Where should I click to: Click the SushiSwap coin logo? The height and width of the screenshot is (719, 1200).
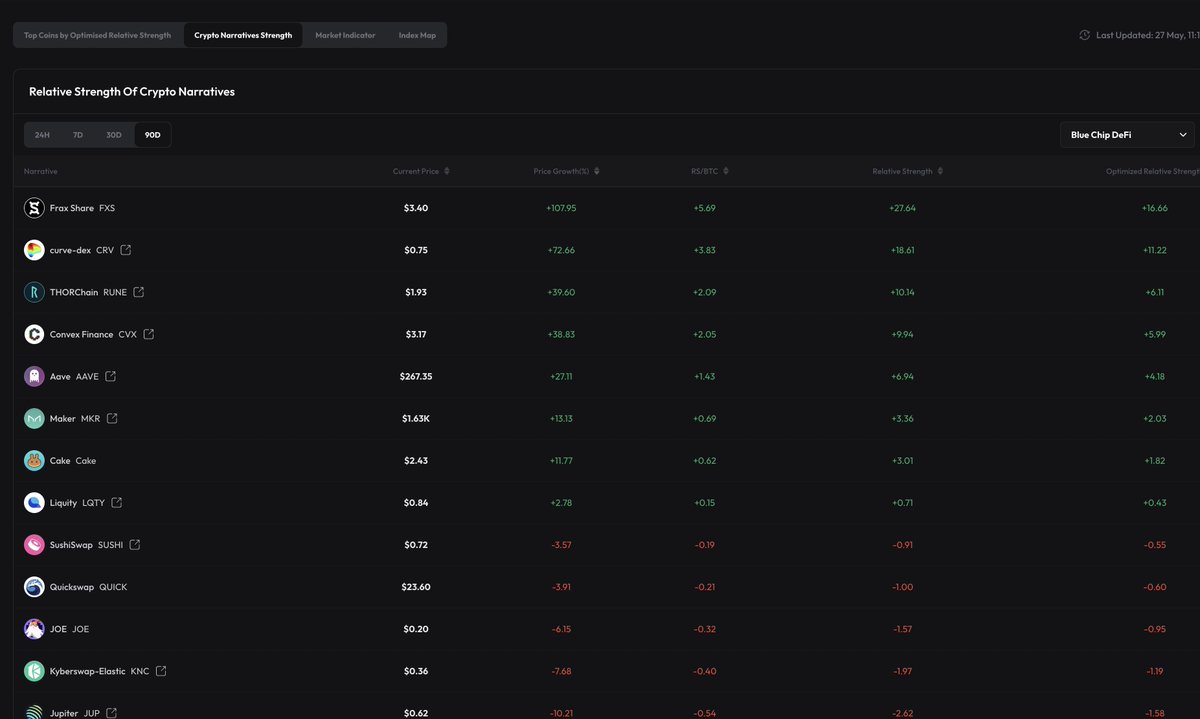[34, 545]
